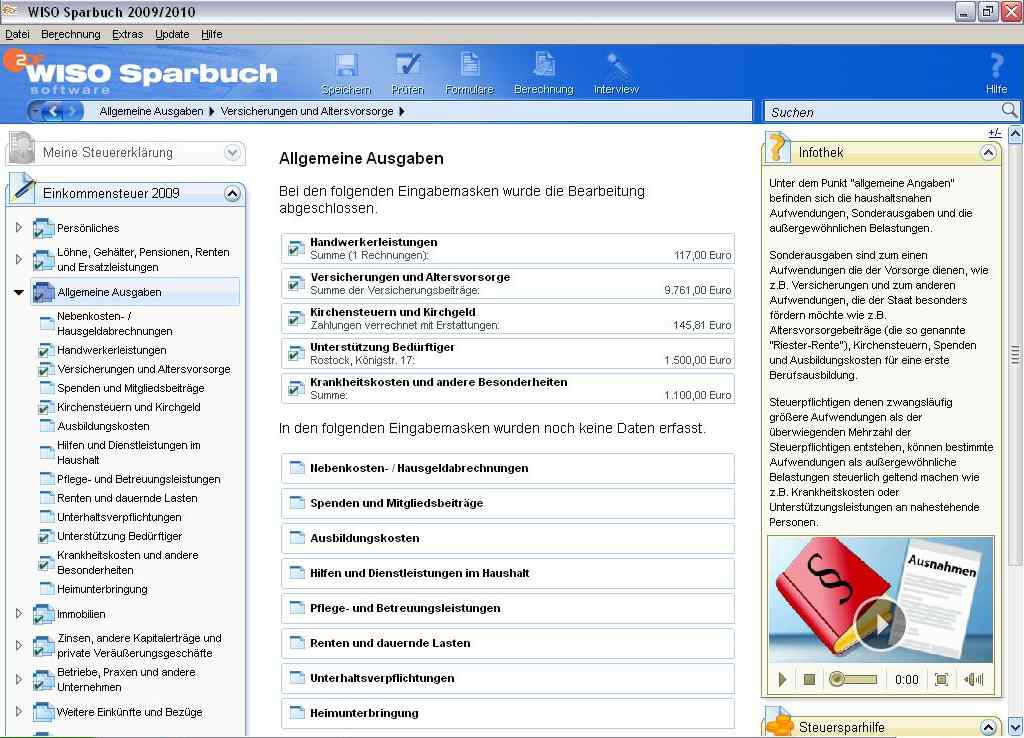Collapse the Infothek panel with its arrow

coord(989,152)
